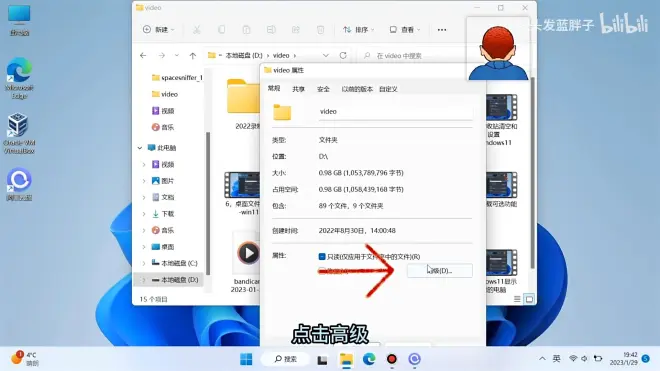Click the Task View taskbar icon
660x371 pixels.
click(x=322, y=359)
